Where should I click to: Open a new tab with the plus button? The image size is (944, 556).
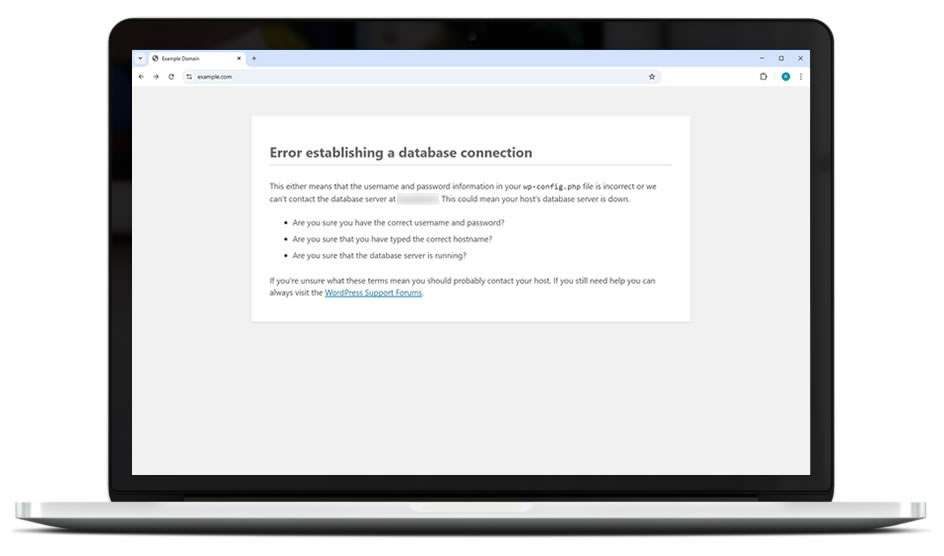tap(254, 58)
